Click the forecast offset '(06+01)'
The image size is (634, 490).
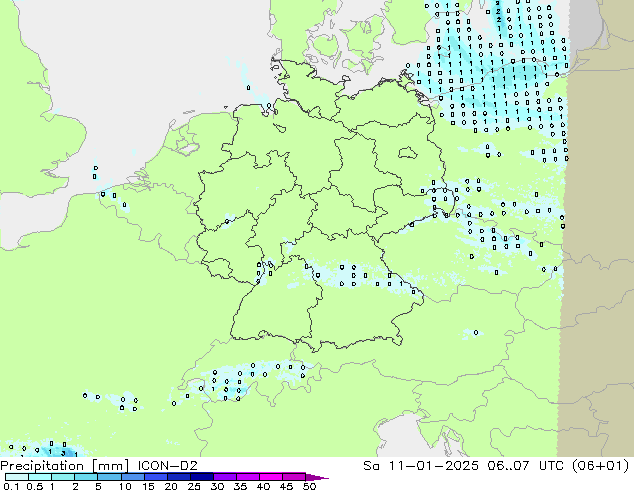pos(602,466)
